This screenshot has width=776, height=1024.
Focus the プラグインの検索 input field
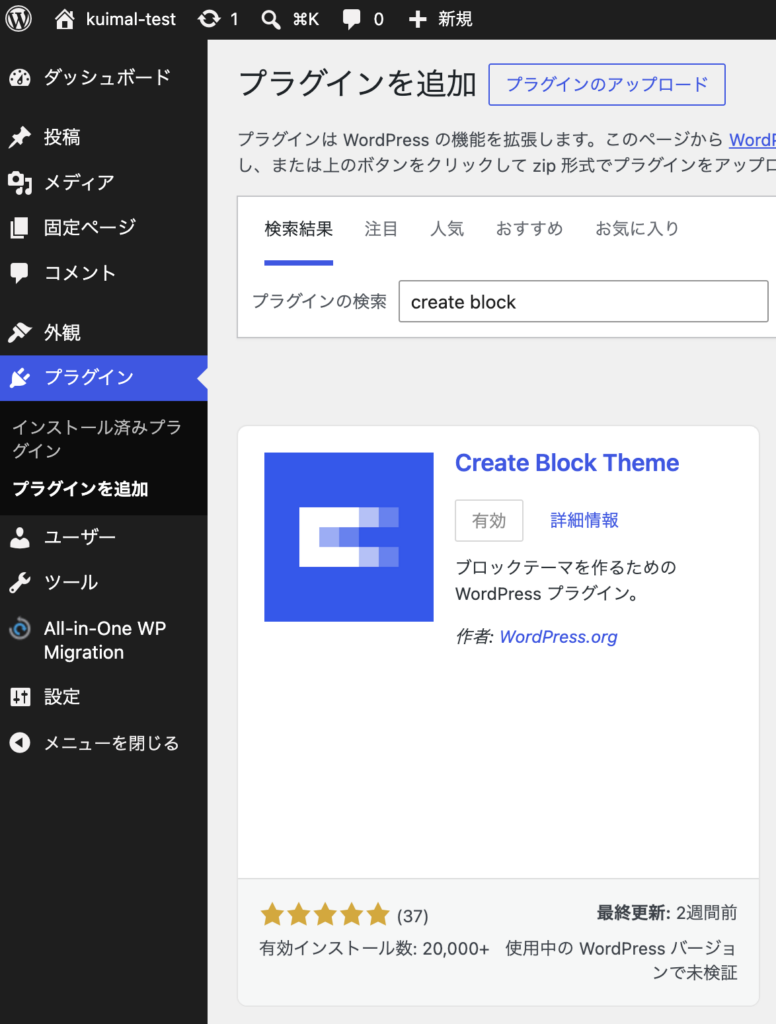(x=583, y=301)
